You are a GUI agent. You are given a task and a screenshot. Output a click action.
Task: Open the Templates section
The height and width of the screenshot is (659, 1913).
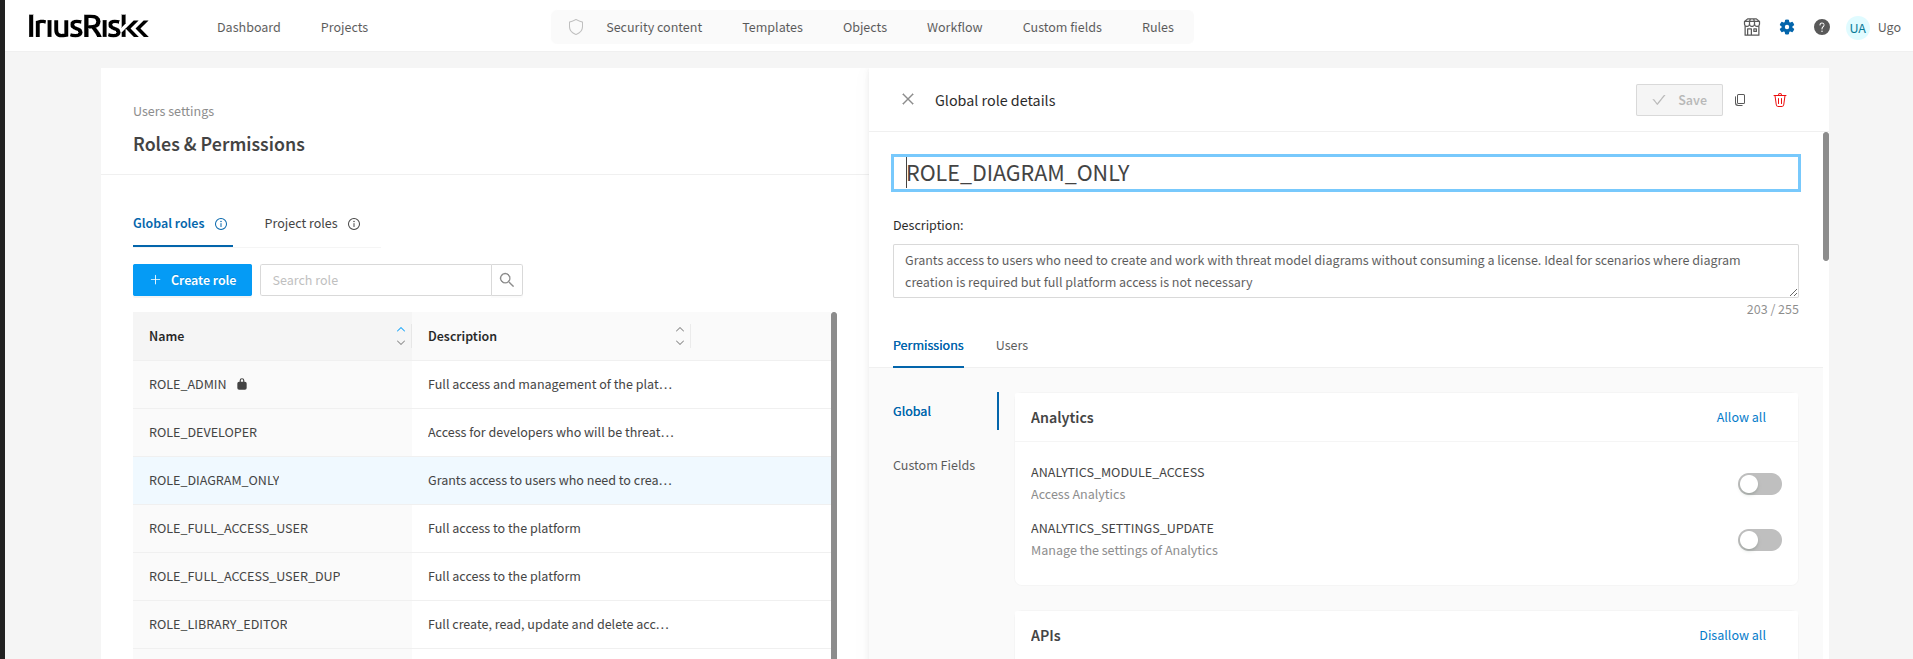[772, 27]
